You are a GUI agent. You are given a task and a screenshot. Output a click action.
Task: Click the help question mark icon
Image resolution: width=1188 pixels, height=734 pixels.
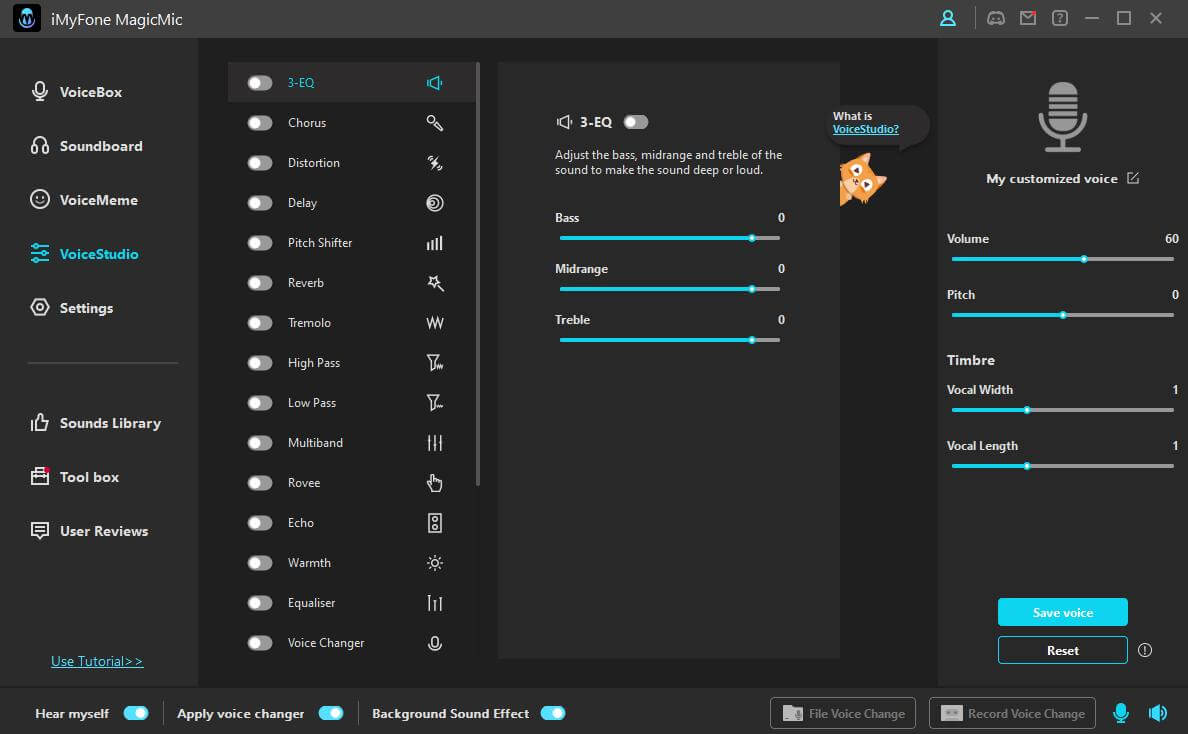1060,18
